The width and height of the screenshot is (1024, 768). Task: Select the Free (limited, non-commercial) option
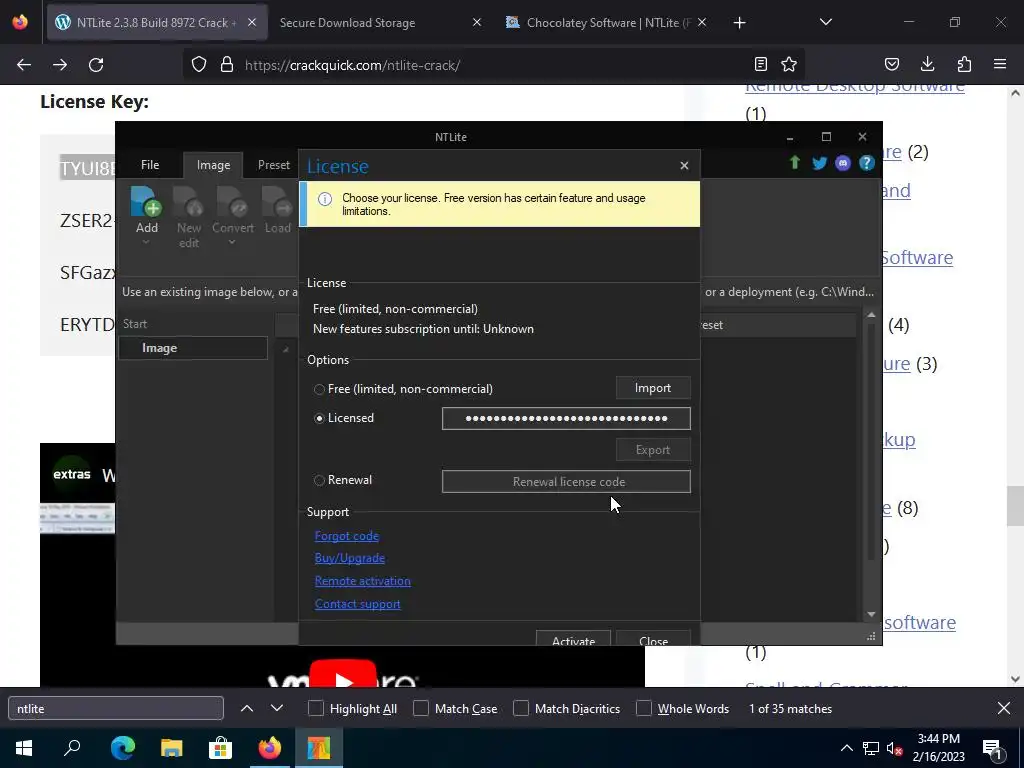point(319,389)
